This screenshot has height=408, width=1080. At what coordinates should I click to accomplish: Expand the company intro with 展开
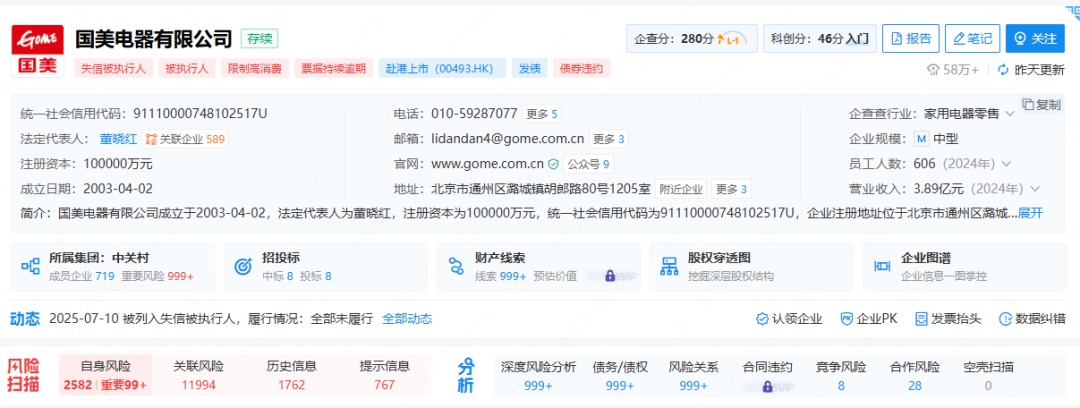[x=1031, y=213]
